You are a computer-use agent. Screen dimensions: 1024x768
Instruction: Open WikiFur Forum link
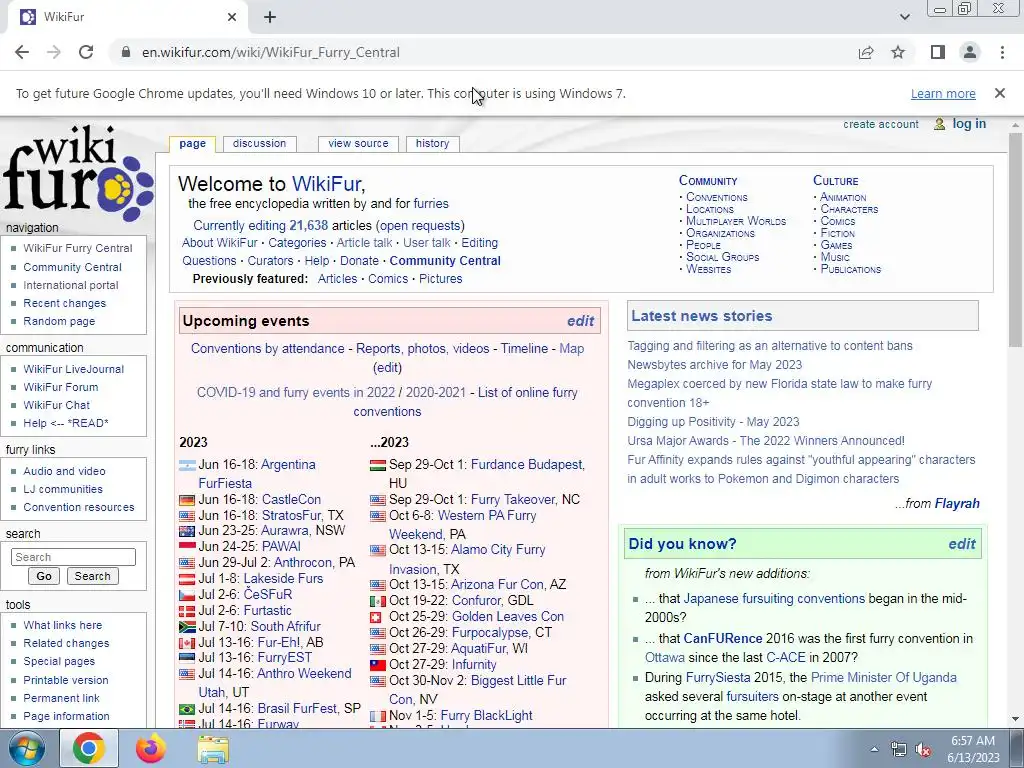(61, 387)
